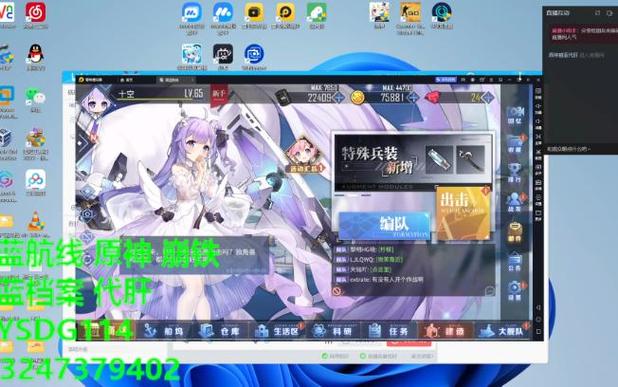Open the friends icon in game sidebar

515,203
